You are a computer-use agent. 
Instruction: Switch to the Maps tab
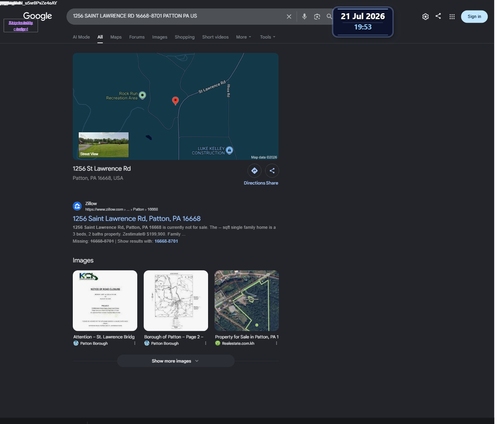pos(116,37)
